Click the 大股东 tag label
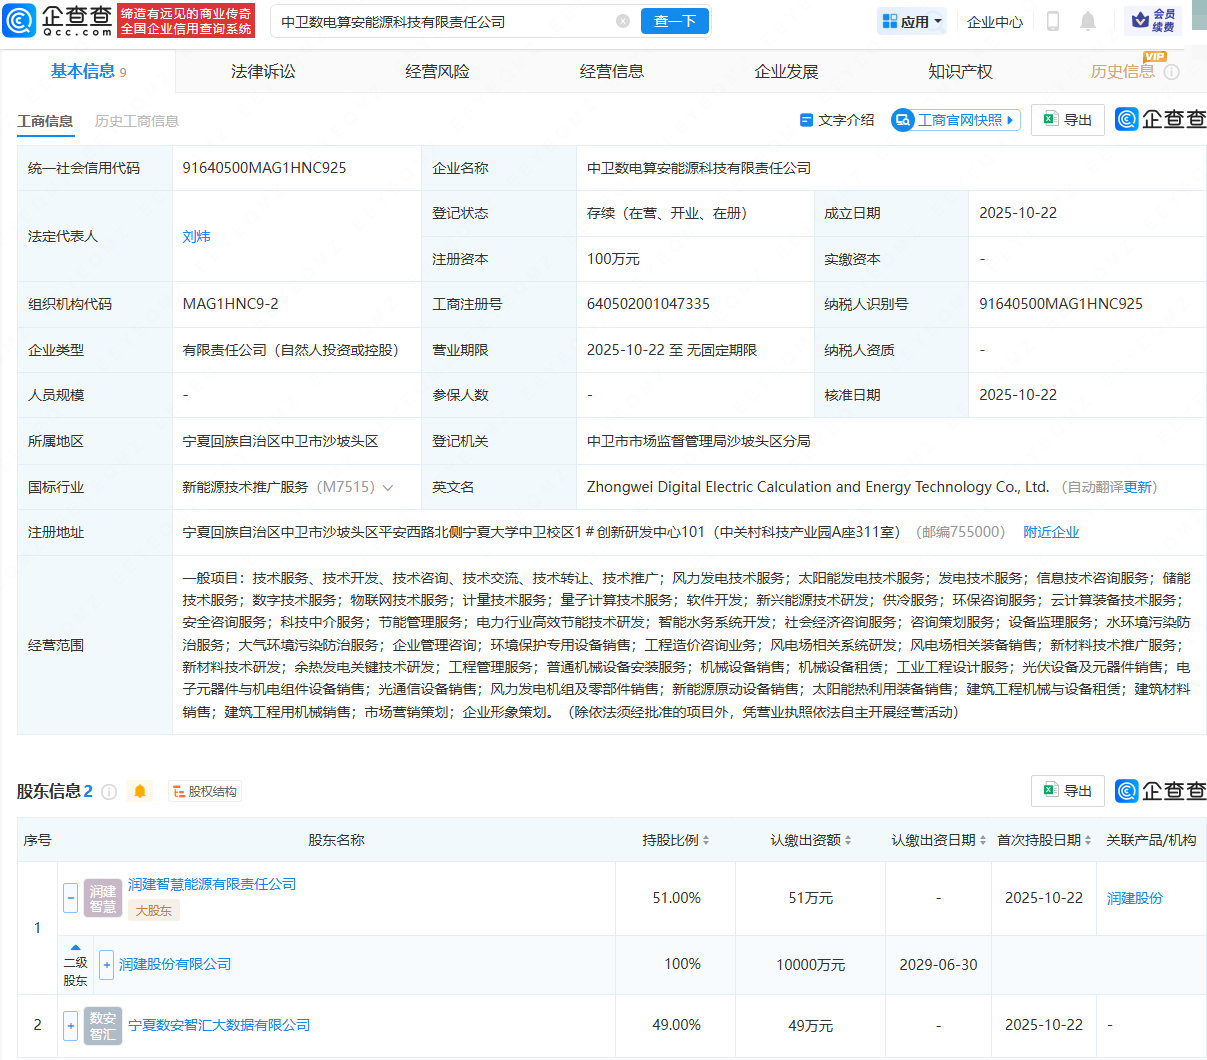Screen dimensions: 1207x1060 [x=153, y=911]
